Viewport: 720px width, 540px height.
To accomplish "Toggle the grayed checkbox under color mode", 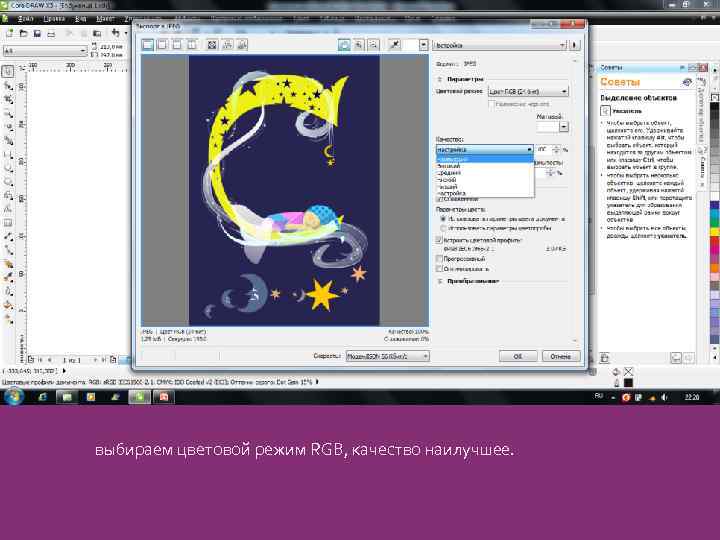I will tap(491, 104).
